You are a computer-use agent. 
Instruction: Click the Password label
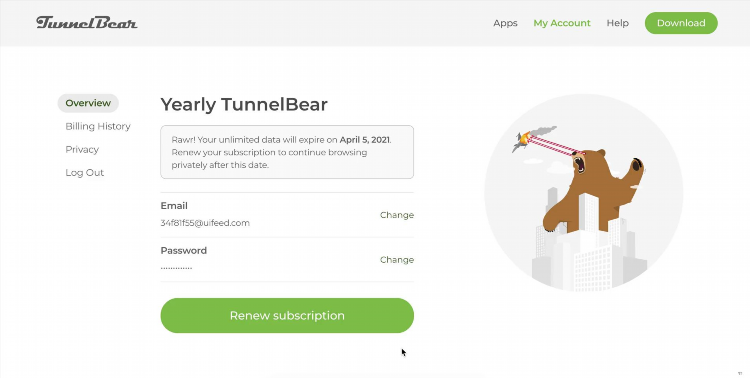(x=184, y=251)
